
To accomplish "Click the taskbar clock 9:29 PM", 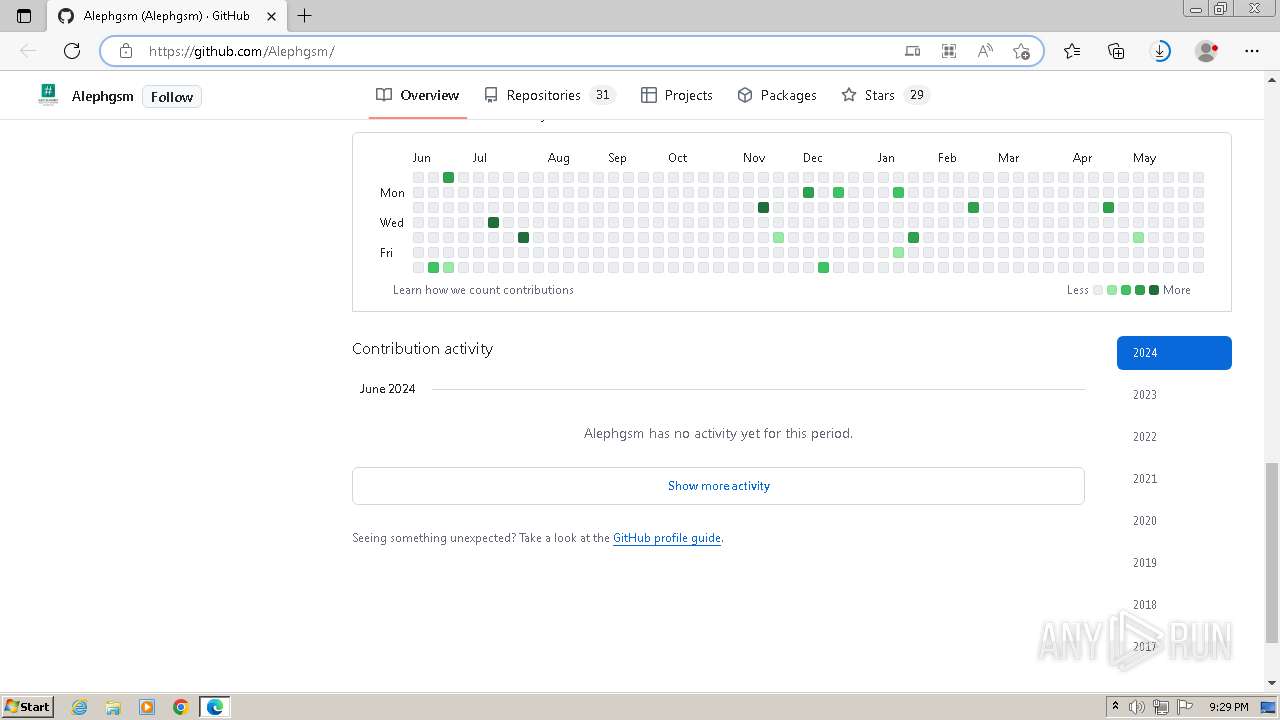I will pos(1228,707).
